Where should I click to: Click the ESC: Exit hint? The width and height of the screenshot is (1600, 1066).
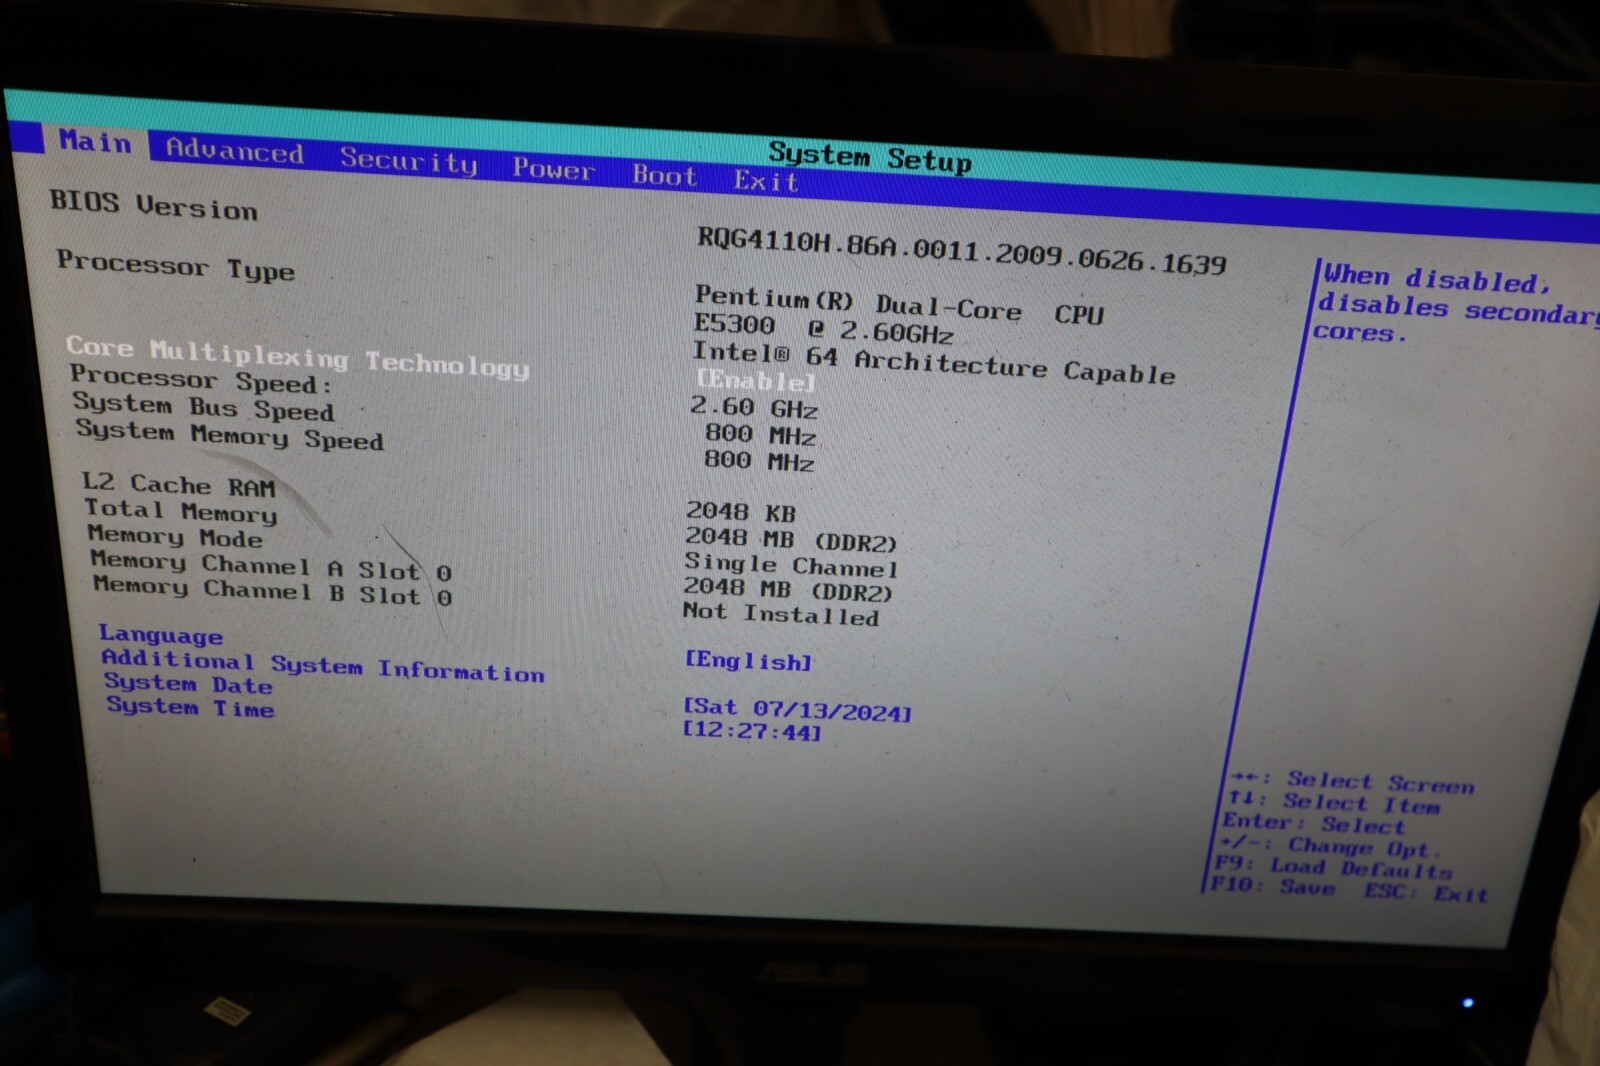click(1426, 892)
